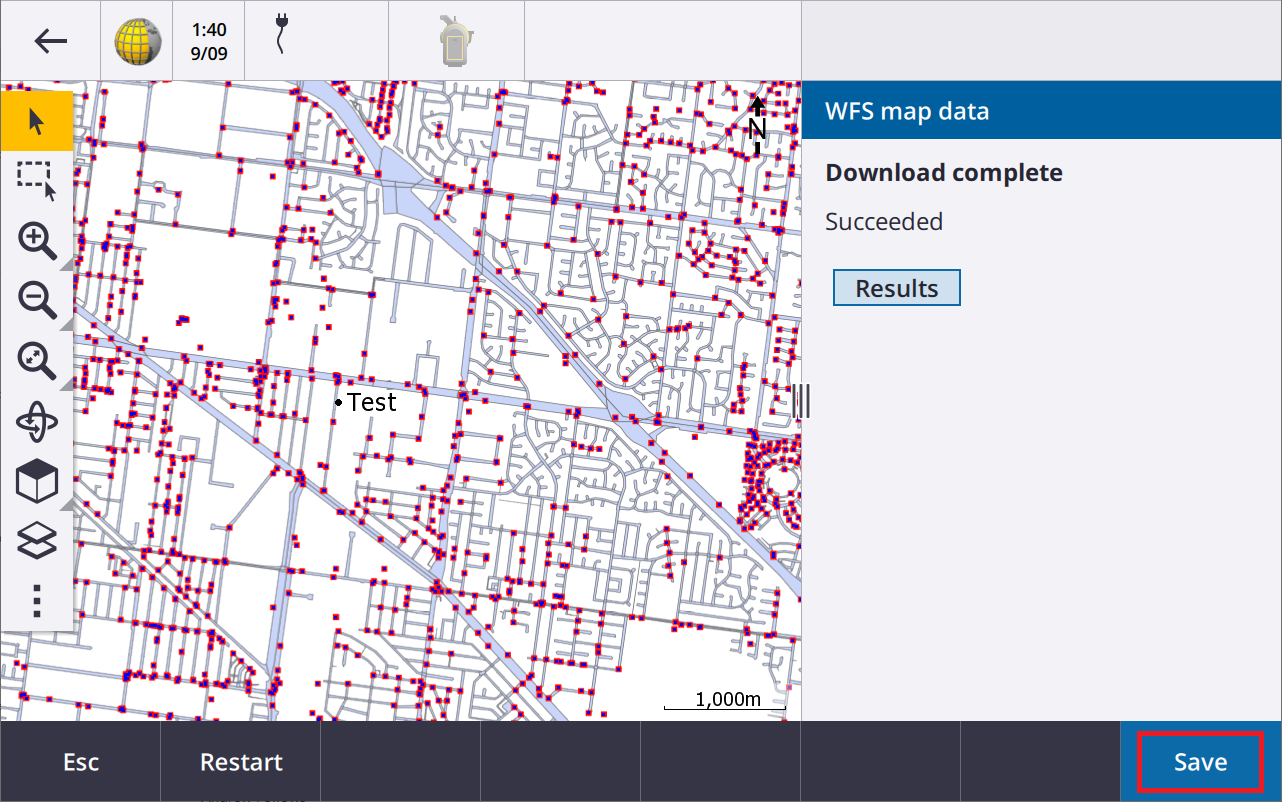Screen dimensions: 1282x802
Task: Zoom to extents of the map
Action: click(37, 361)
